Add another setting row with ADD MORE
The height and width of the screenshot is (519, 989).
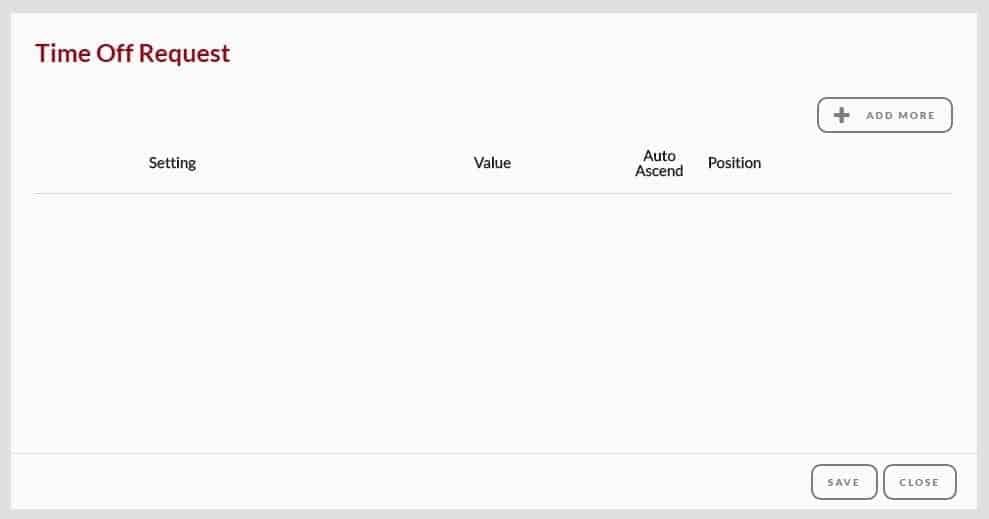coord(885,115)
